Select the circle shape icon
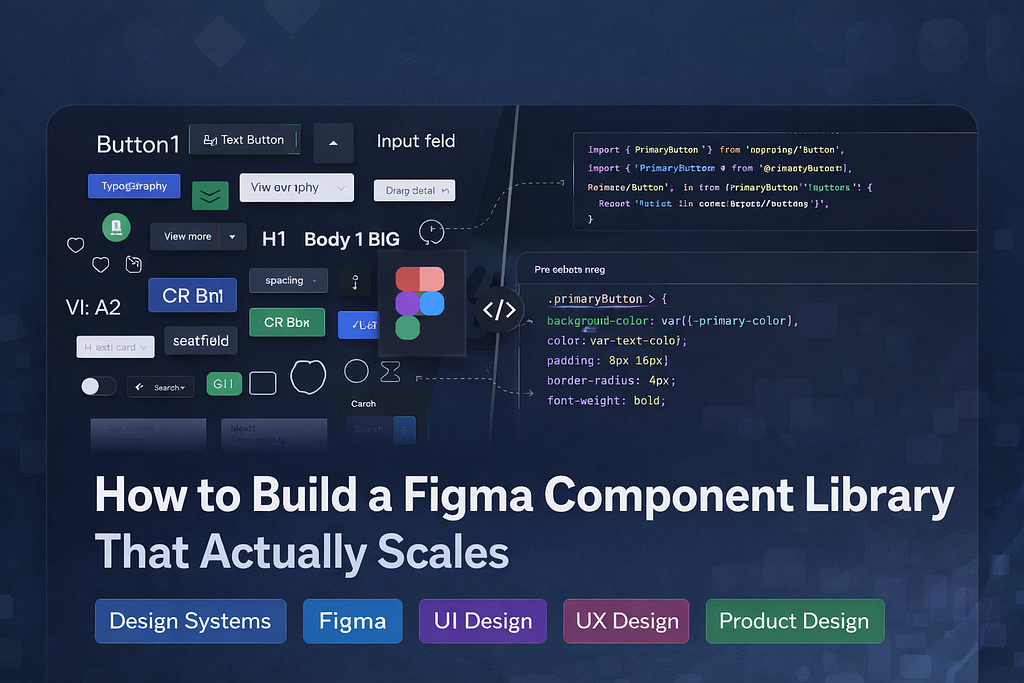The image size is (1024, 683). tap(355, 371)
